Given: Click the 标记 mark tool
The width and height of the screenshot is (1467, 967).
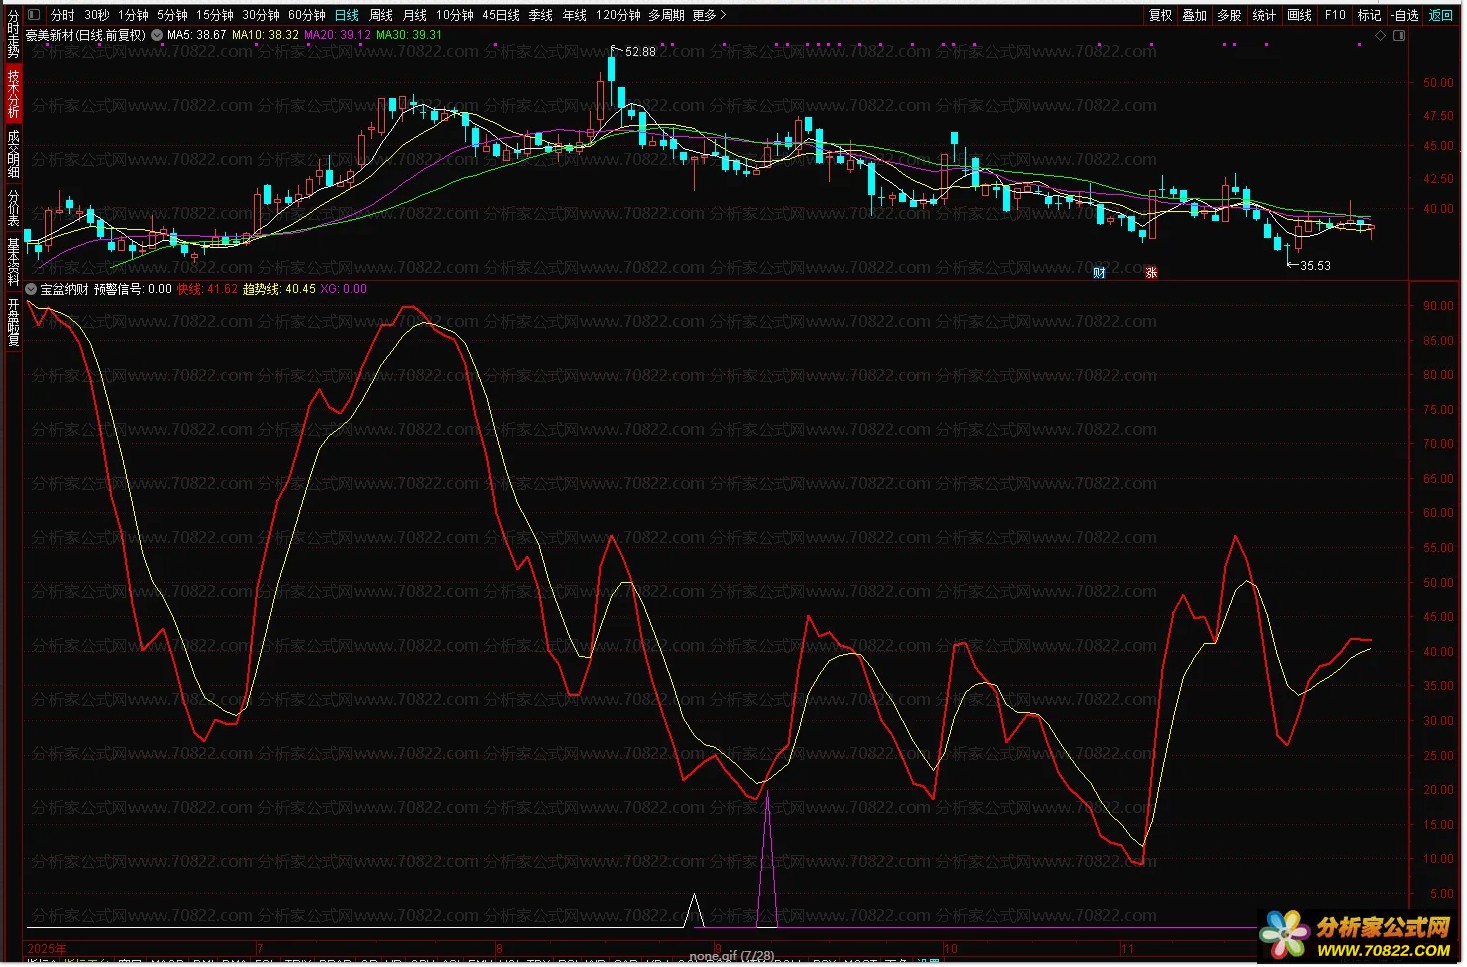Looking at the screenshot, I should point(1369,15).
